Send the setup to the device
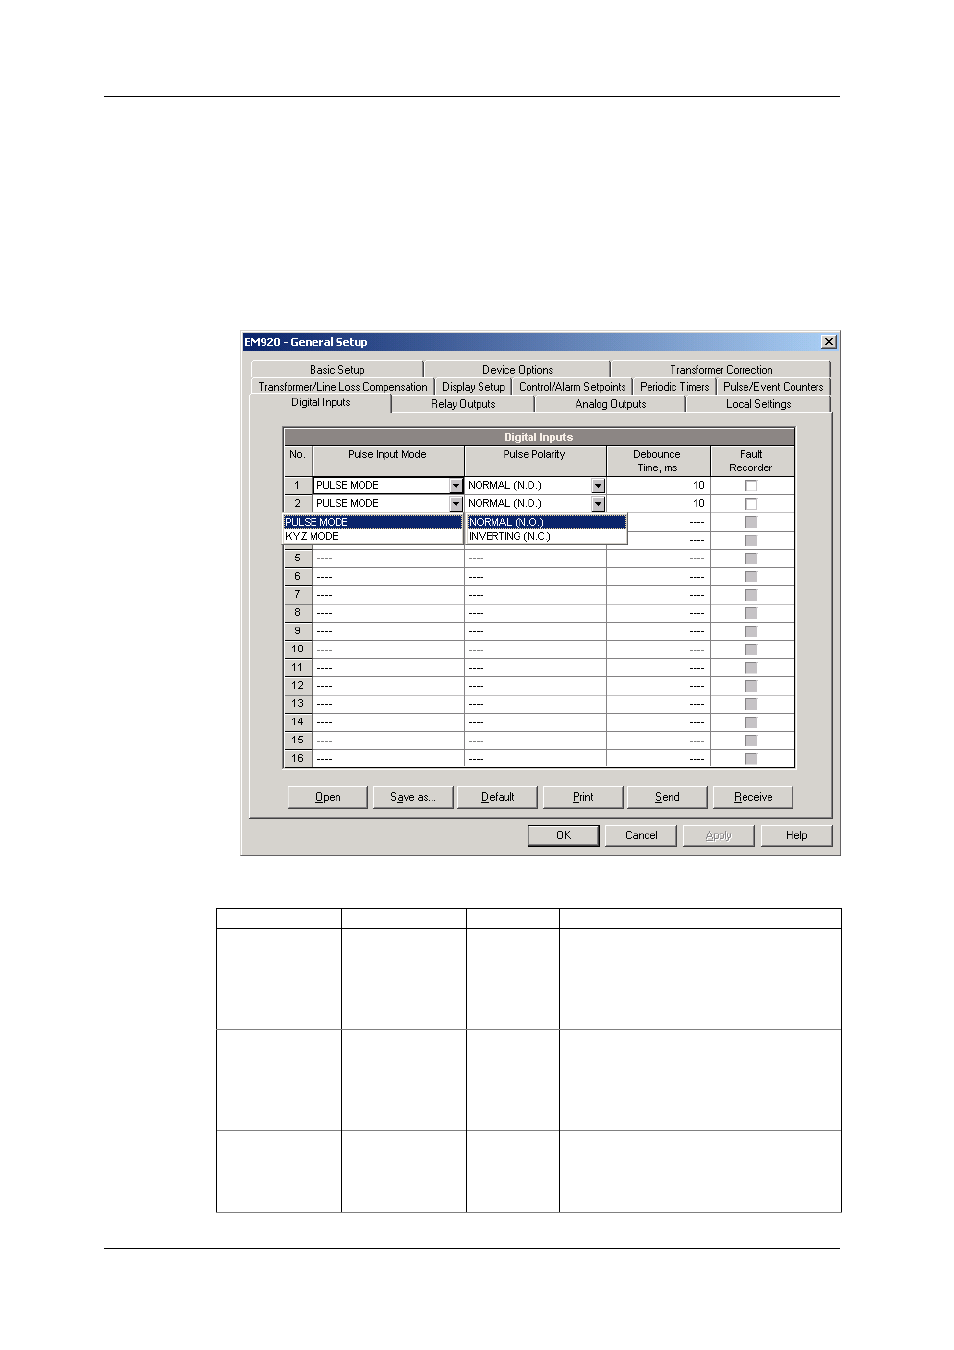Screen dimensions: 954x1350 tap(667, 797)
